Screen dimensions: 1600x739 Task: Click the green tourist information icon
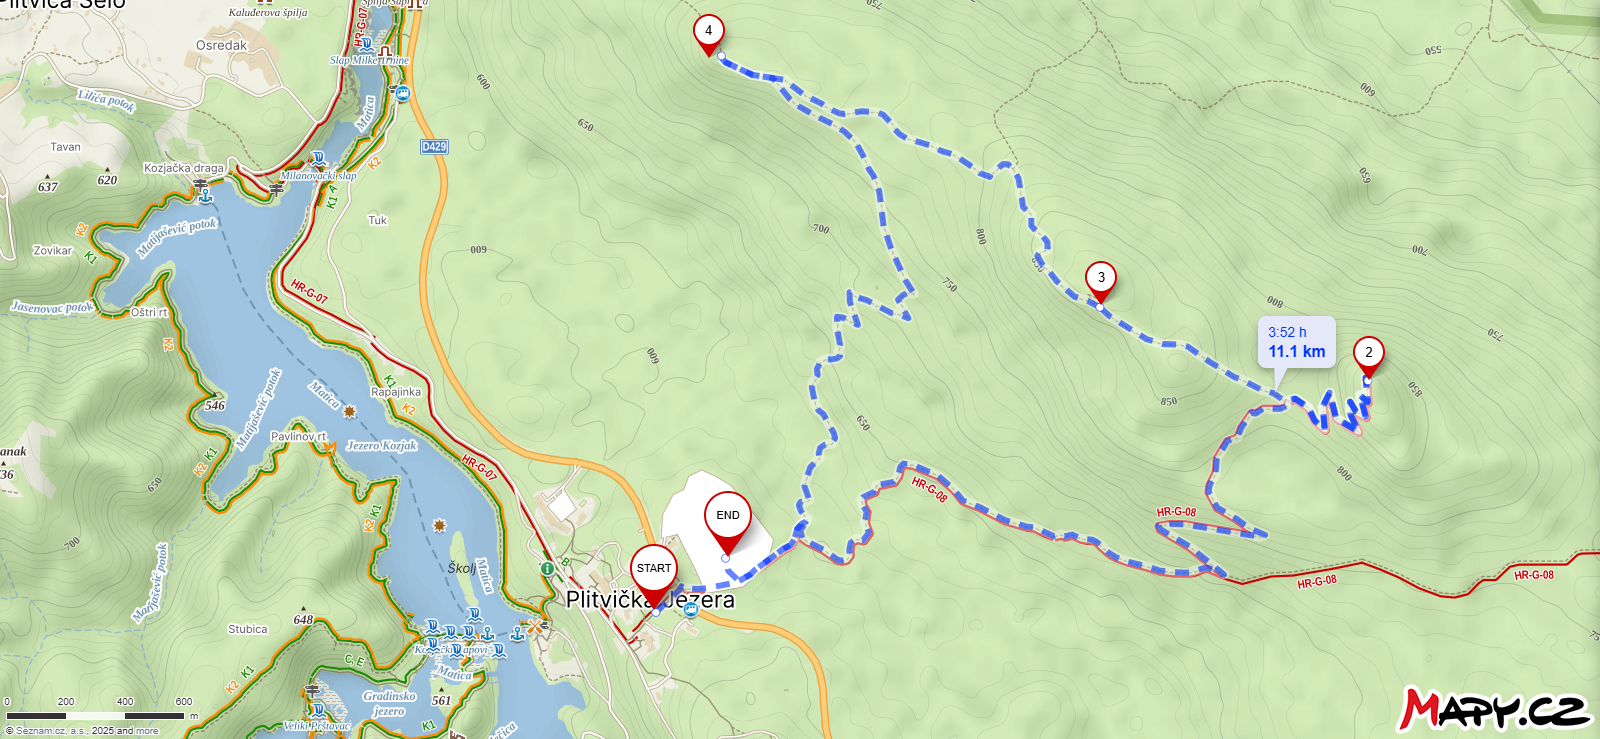547,568
